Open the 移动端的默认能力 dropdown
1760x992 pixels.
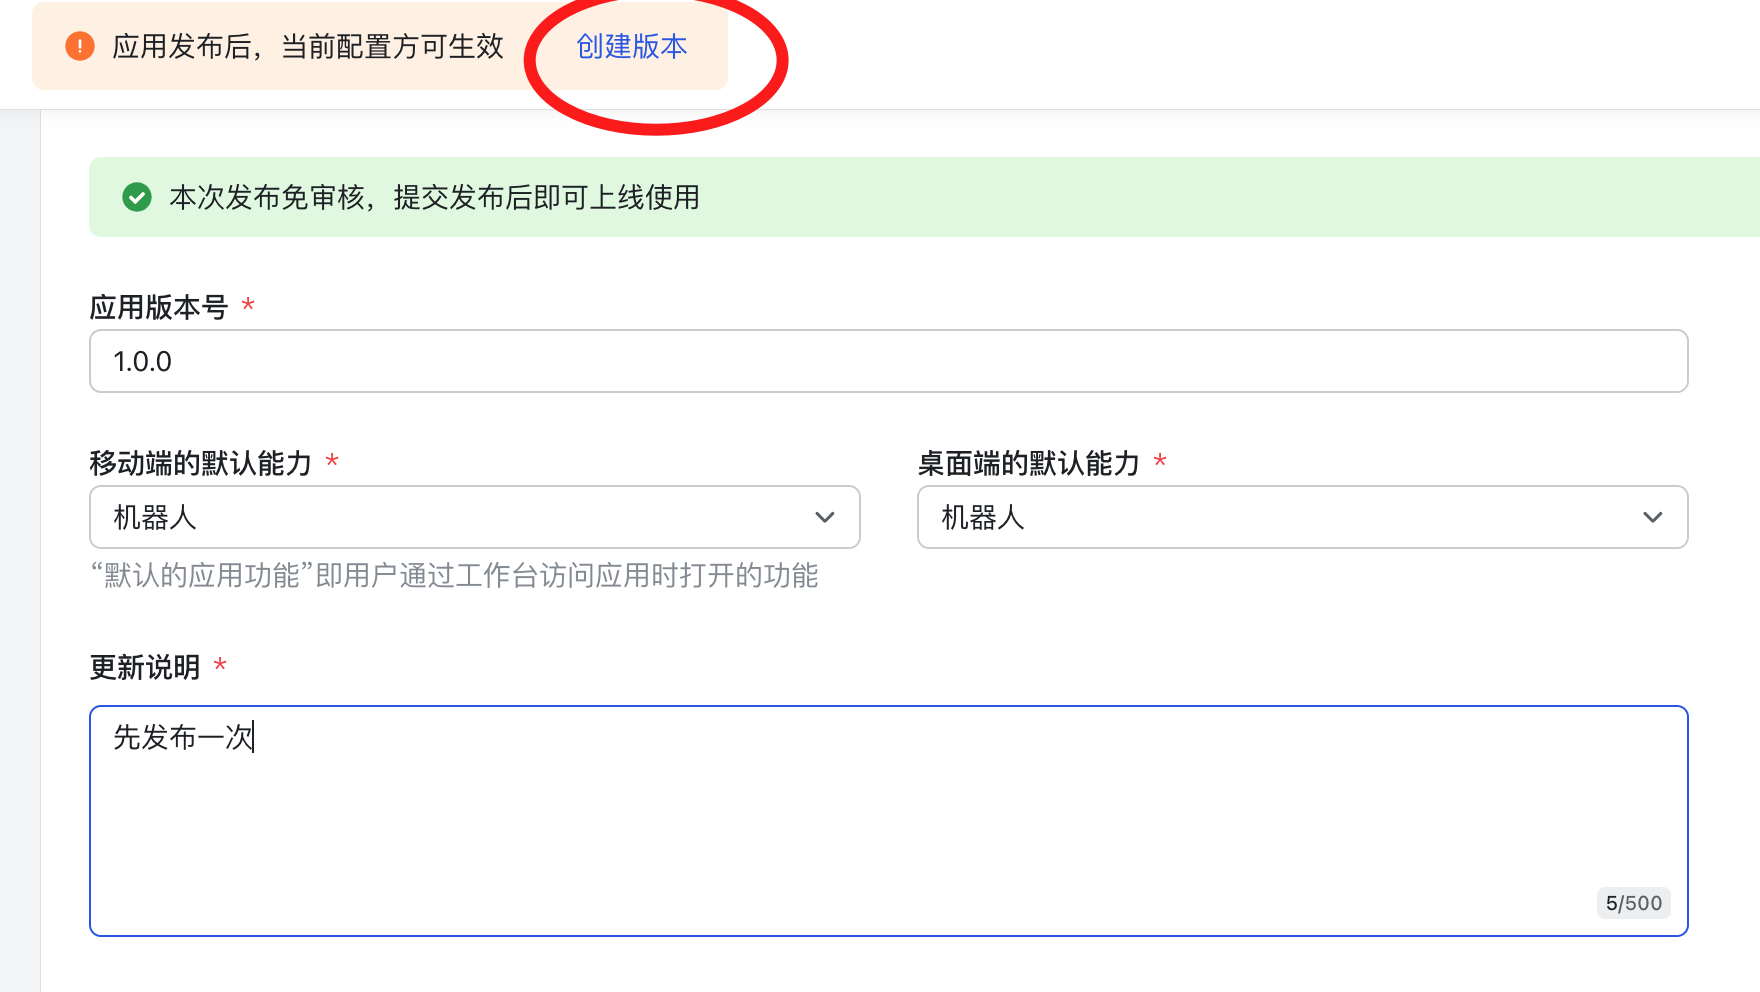pyautogui.click(x=474, y=517)
